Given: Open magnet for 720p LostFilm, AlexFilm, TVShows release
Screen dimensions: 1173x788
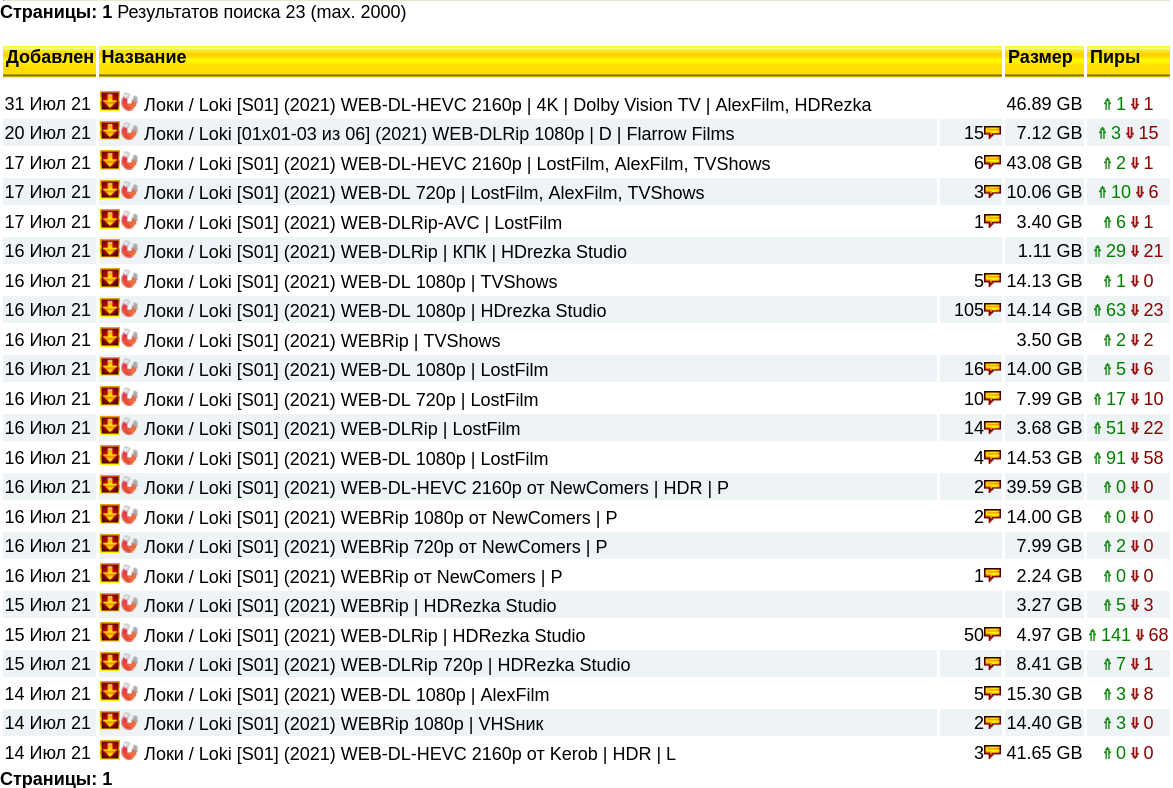Looking at the screenshot, I should pos(129,191).
